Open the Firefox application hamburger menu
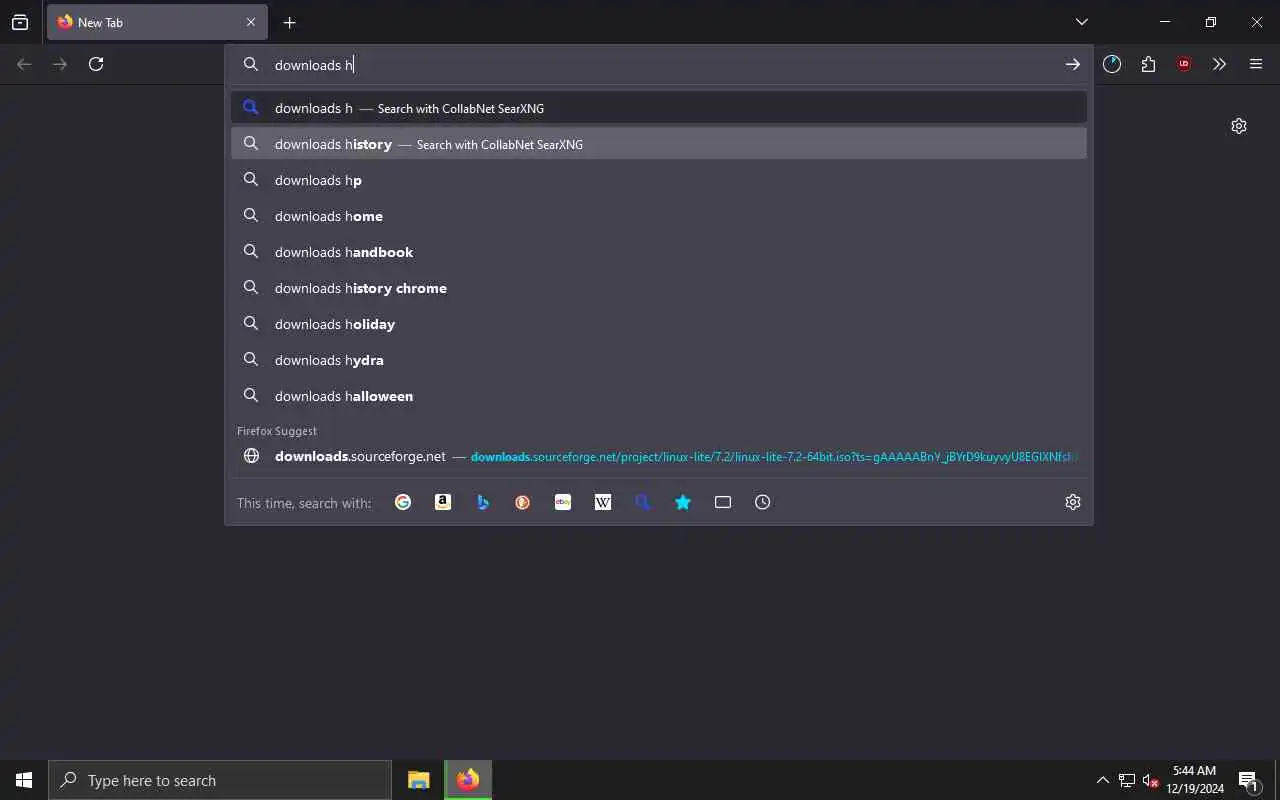Viewport: 1280px width, 800px height. pyautogui.click(x=1256, y=64)
